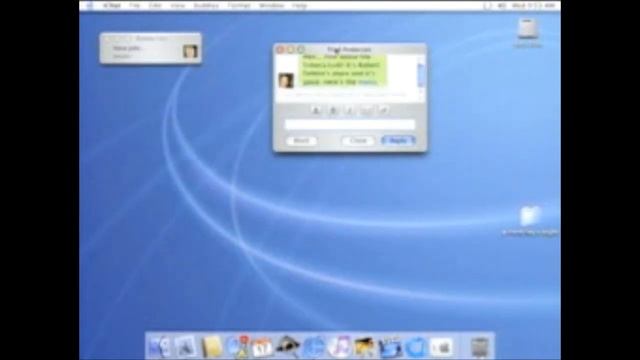Click the last icon in the chat formatting bar
640x360 pixels.
tap(384, 111)
